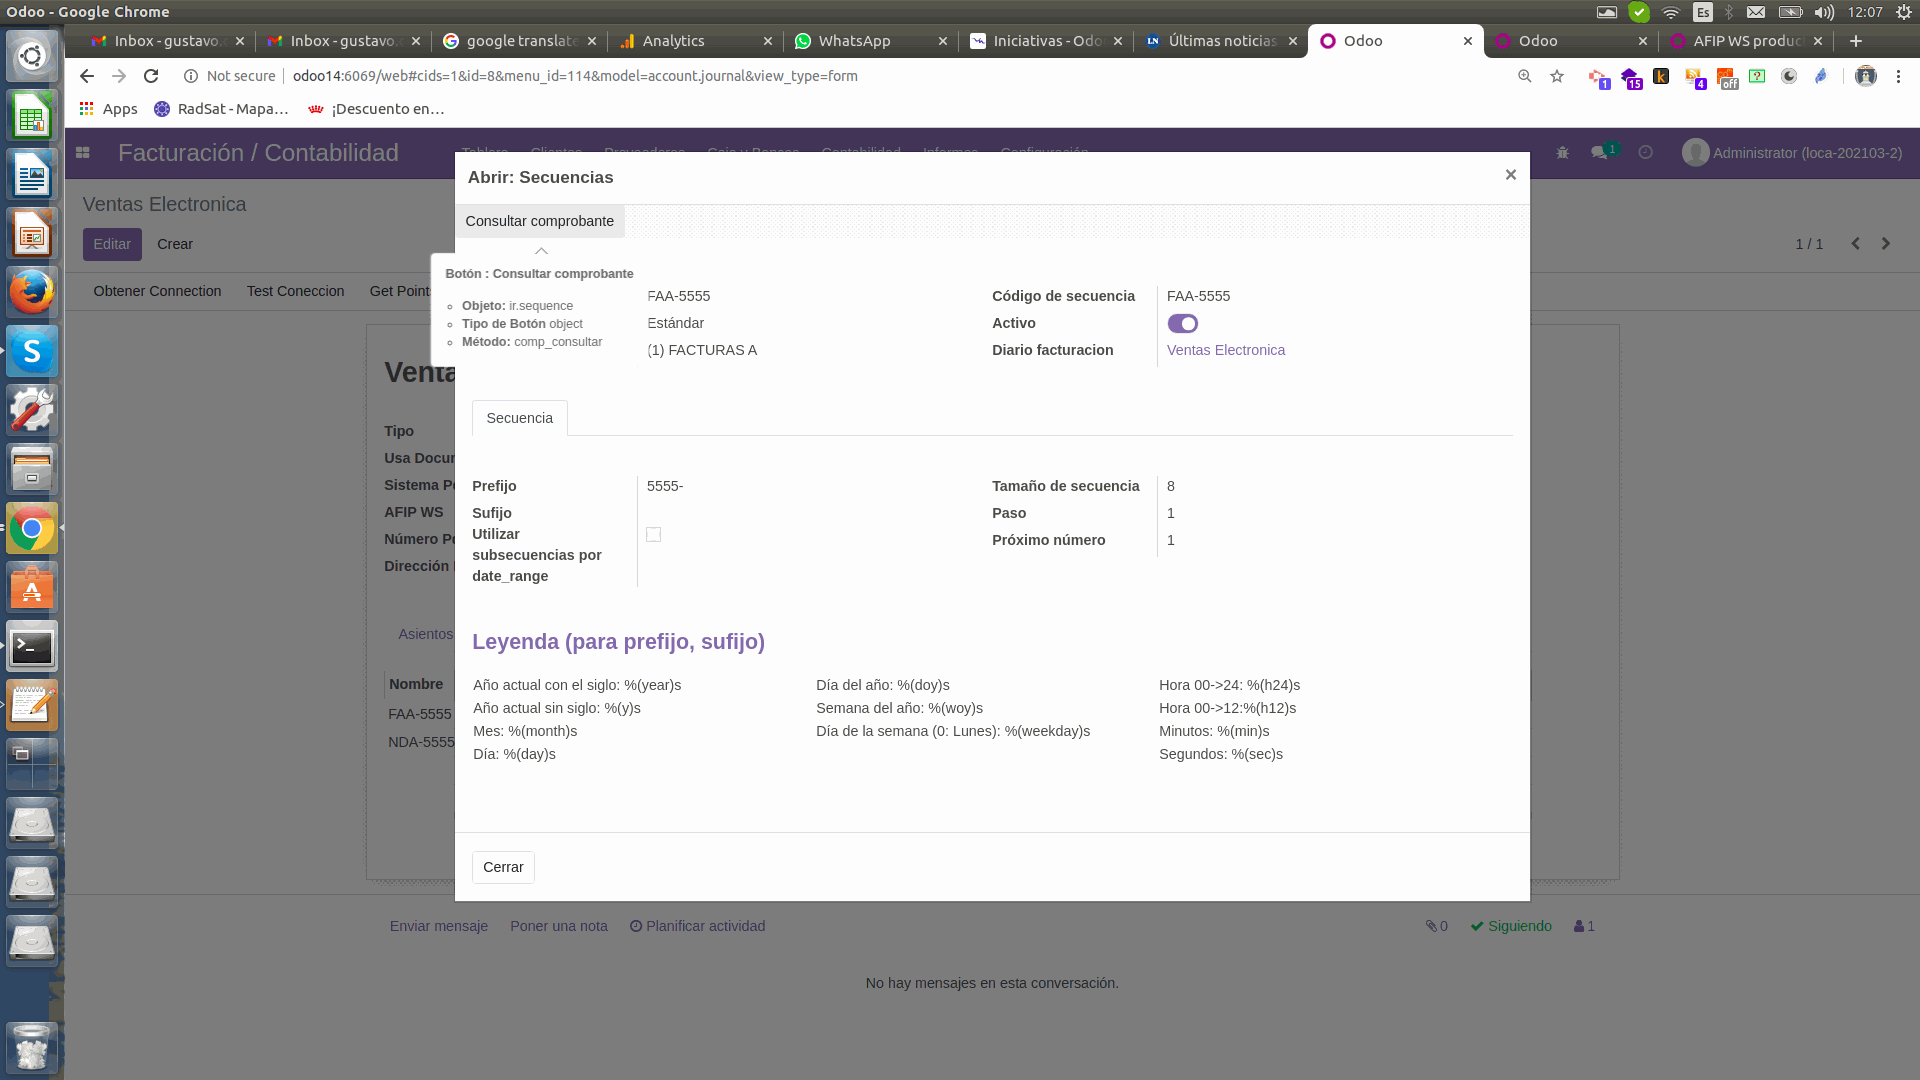Image resolution: width=1920 pixels, height=1080 pixels.
Task: Click the NDA-5555 row in the journal list
Action: pos(421,742)
